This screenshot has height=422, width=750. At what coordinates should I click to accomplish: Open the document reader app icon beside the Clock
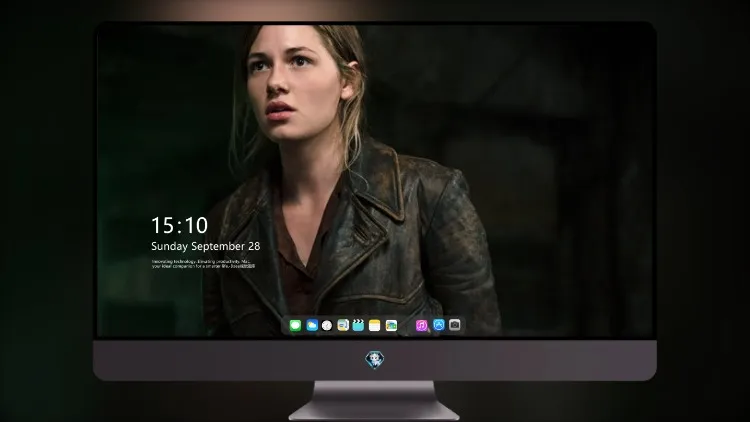click(343, 325)
